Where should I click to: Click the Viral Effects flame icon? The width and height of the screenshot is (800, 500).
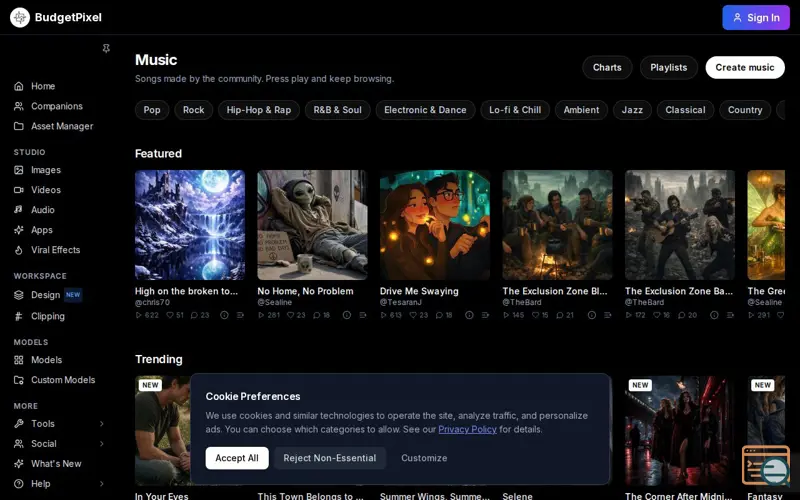[19, 250]
